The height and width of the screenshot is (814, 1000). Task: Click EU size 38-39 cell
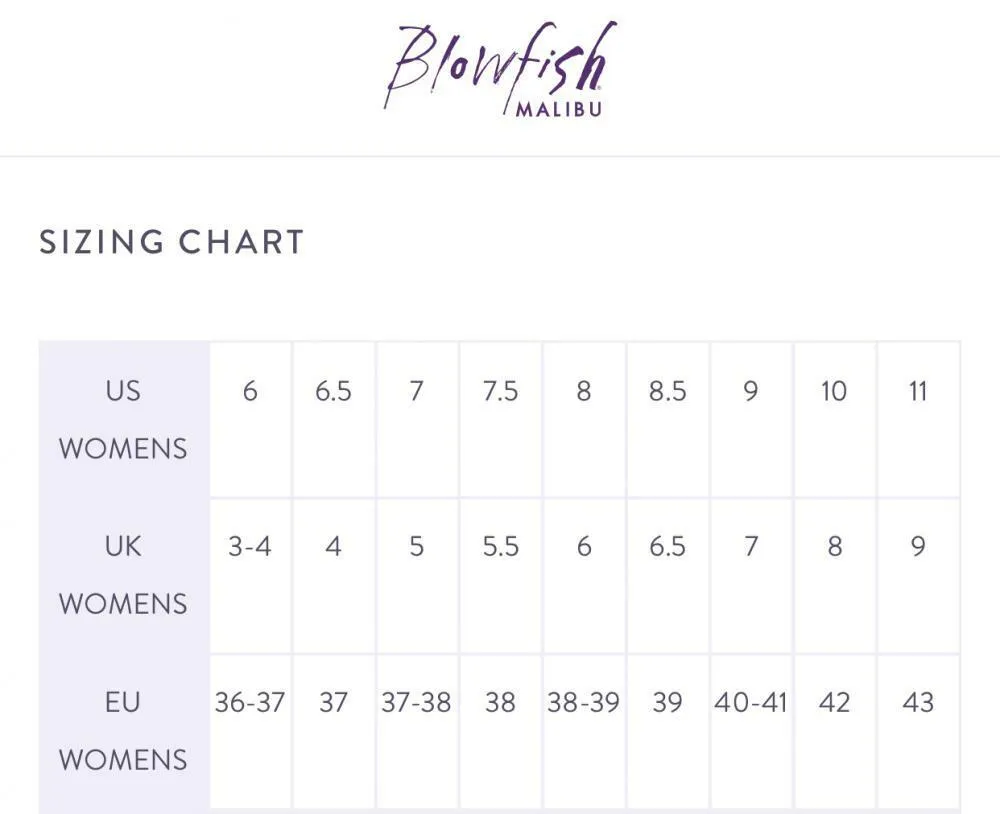click(583, 703)
